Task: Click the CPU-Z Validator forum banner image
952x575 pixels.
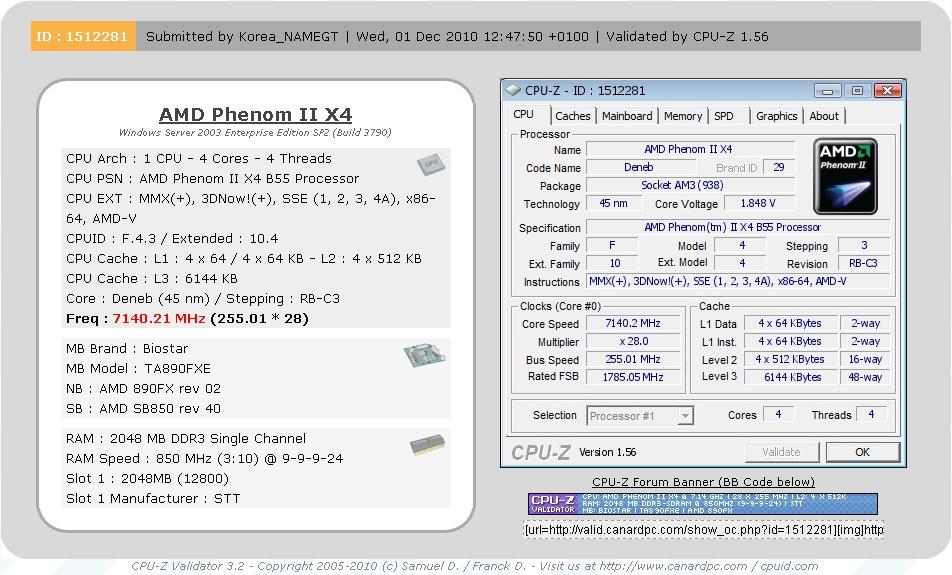Action: click(702, 504)
